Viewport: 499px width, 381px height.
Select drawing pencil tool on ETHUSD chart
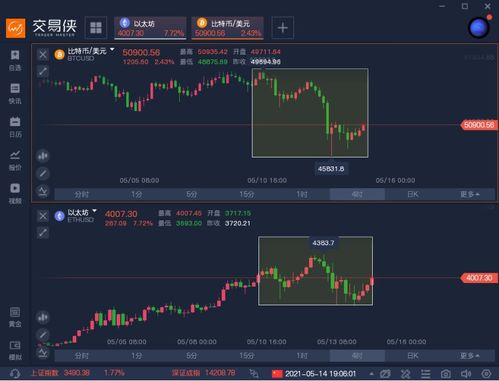coord(43,335)
